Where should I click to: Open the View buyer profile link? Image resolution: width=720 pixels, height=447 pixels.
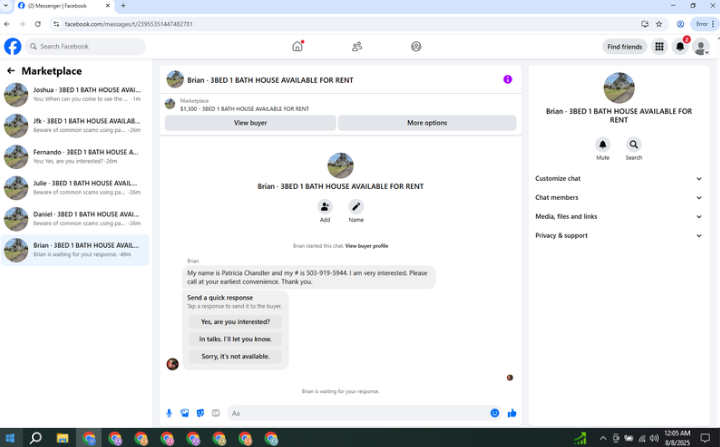(x=366, y=246)
